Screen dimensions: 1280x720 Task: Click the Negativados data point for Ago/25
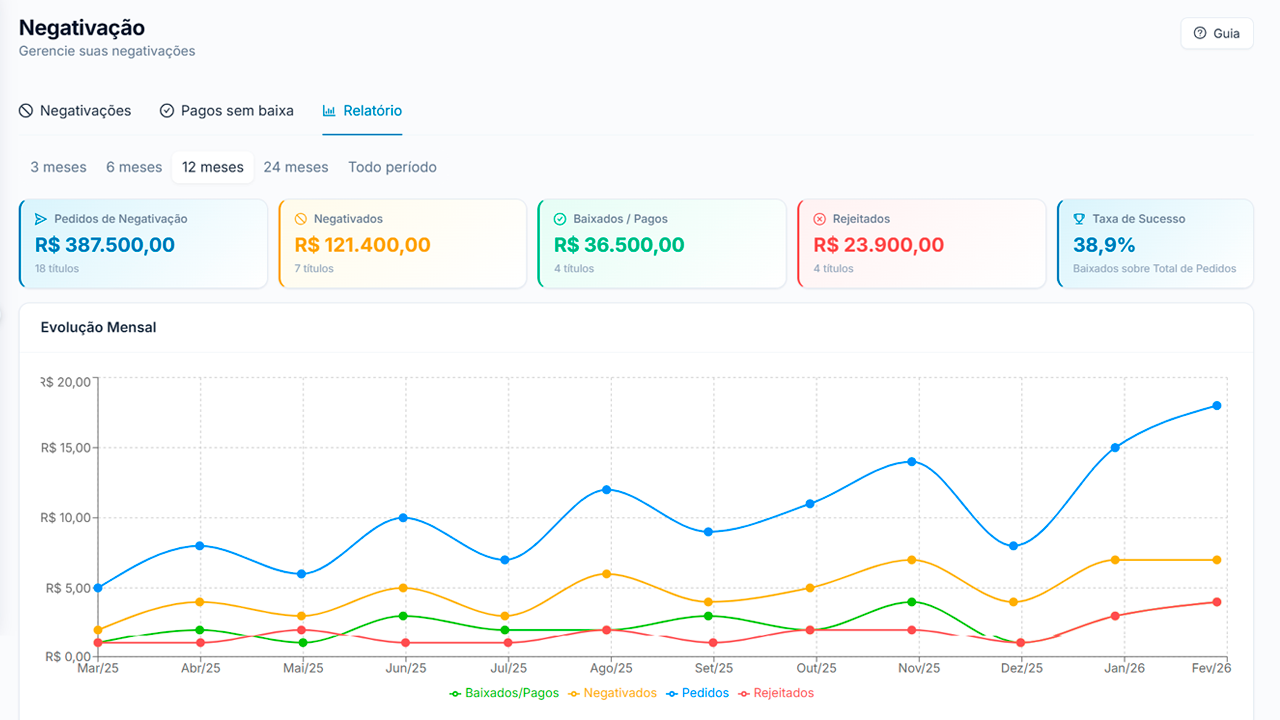606,574
